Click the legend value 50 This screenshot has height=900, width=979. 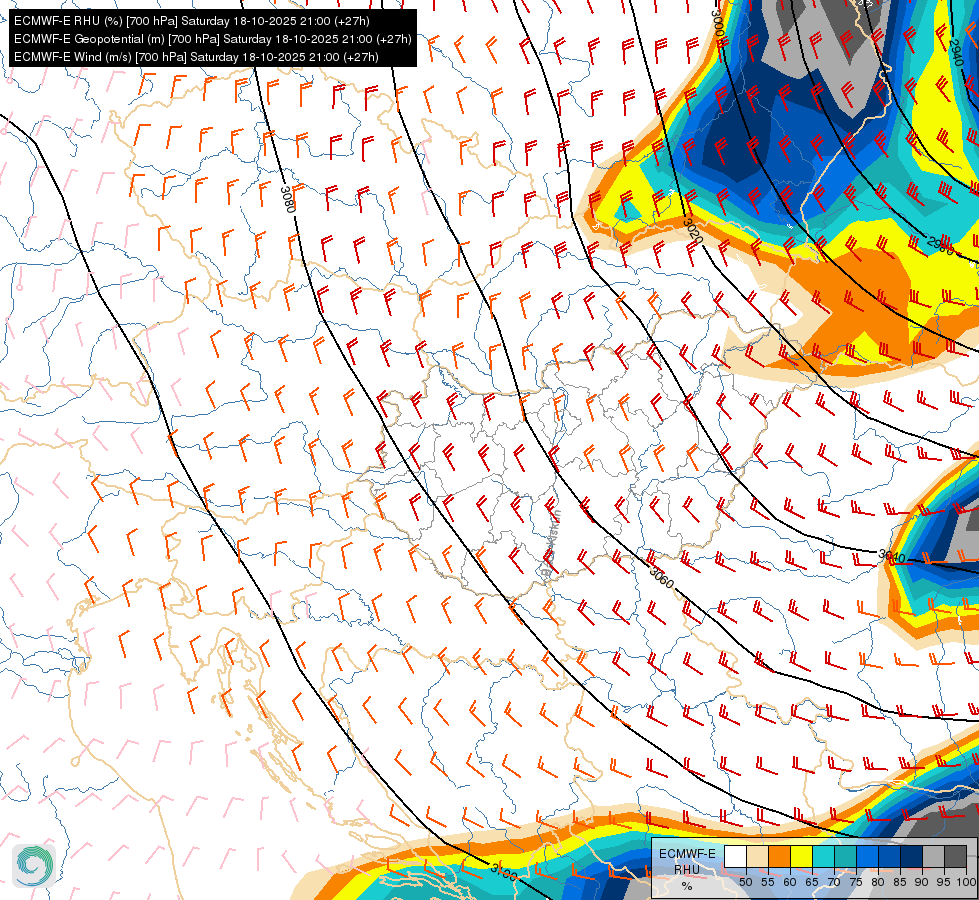tap(745, 882)
